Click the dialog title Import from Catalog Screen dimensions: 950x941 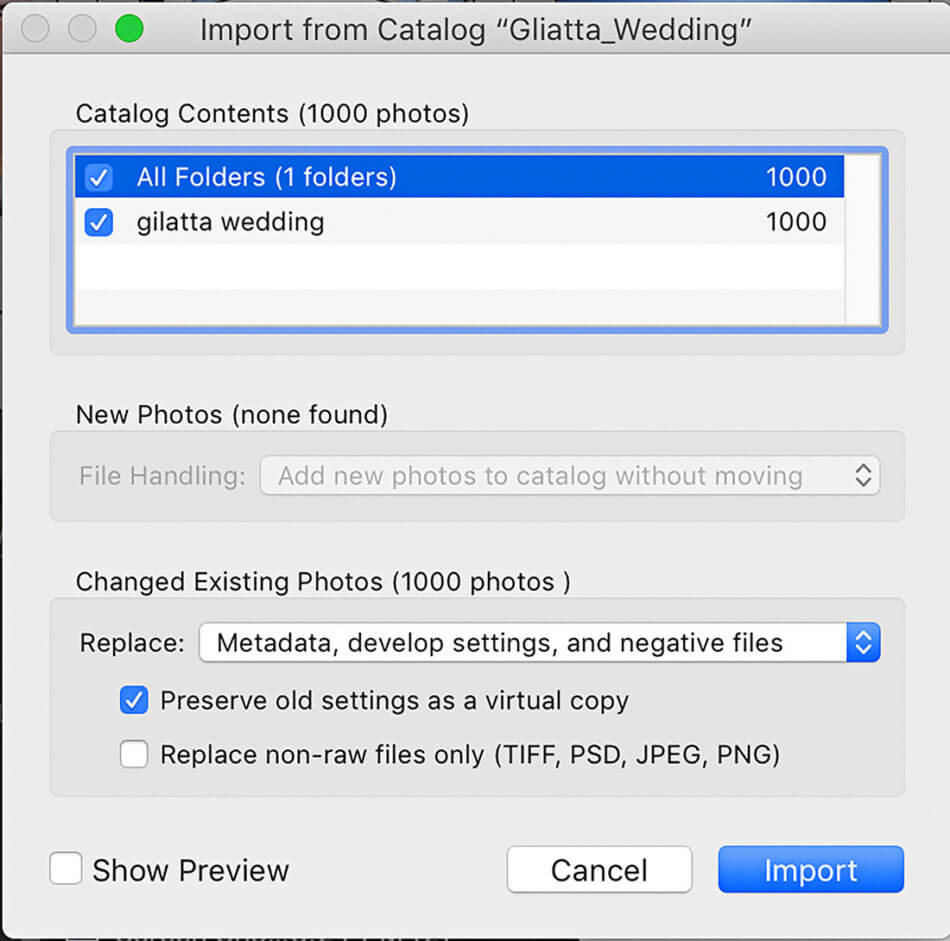(474, 30)
